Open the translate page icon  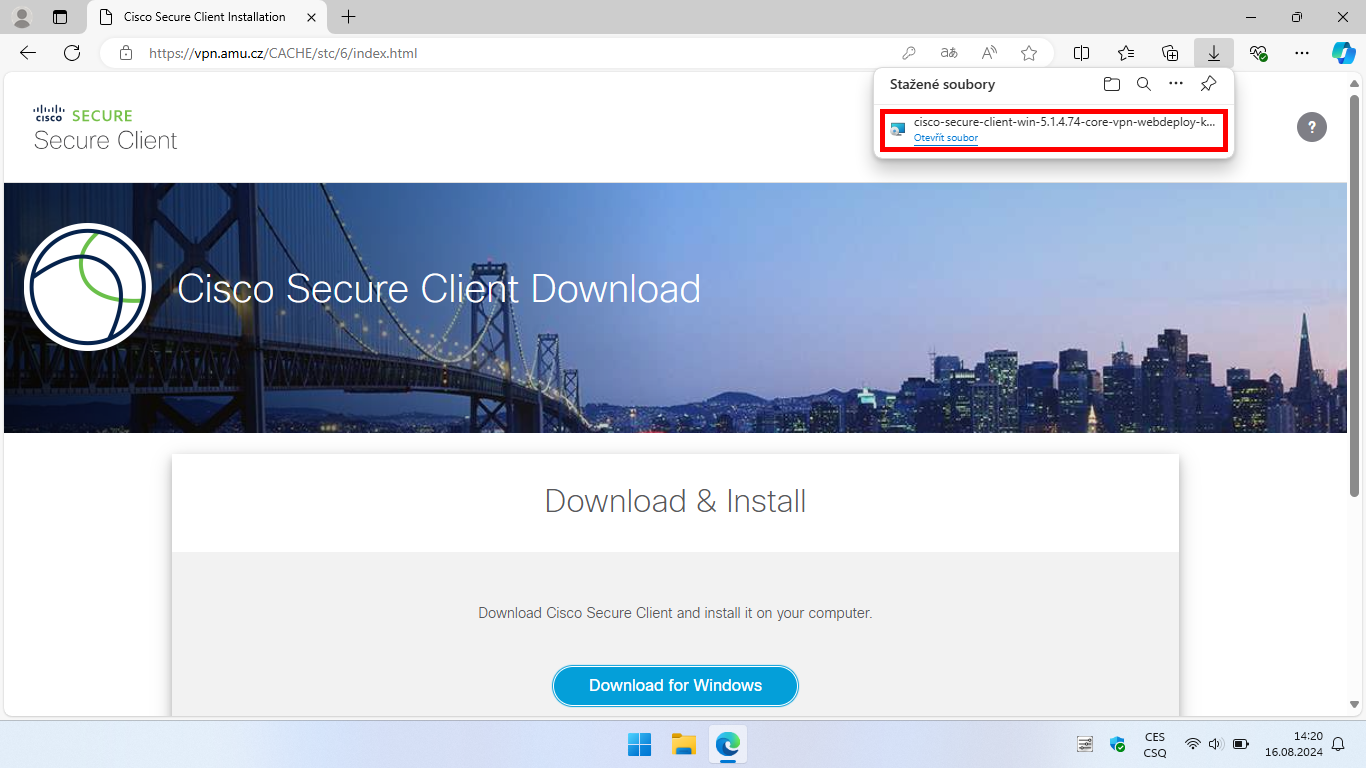(949, 53)
